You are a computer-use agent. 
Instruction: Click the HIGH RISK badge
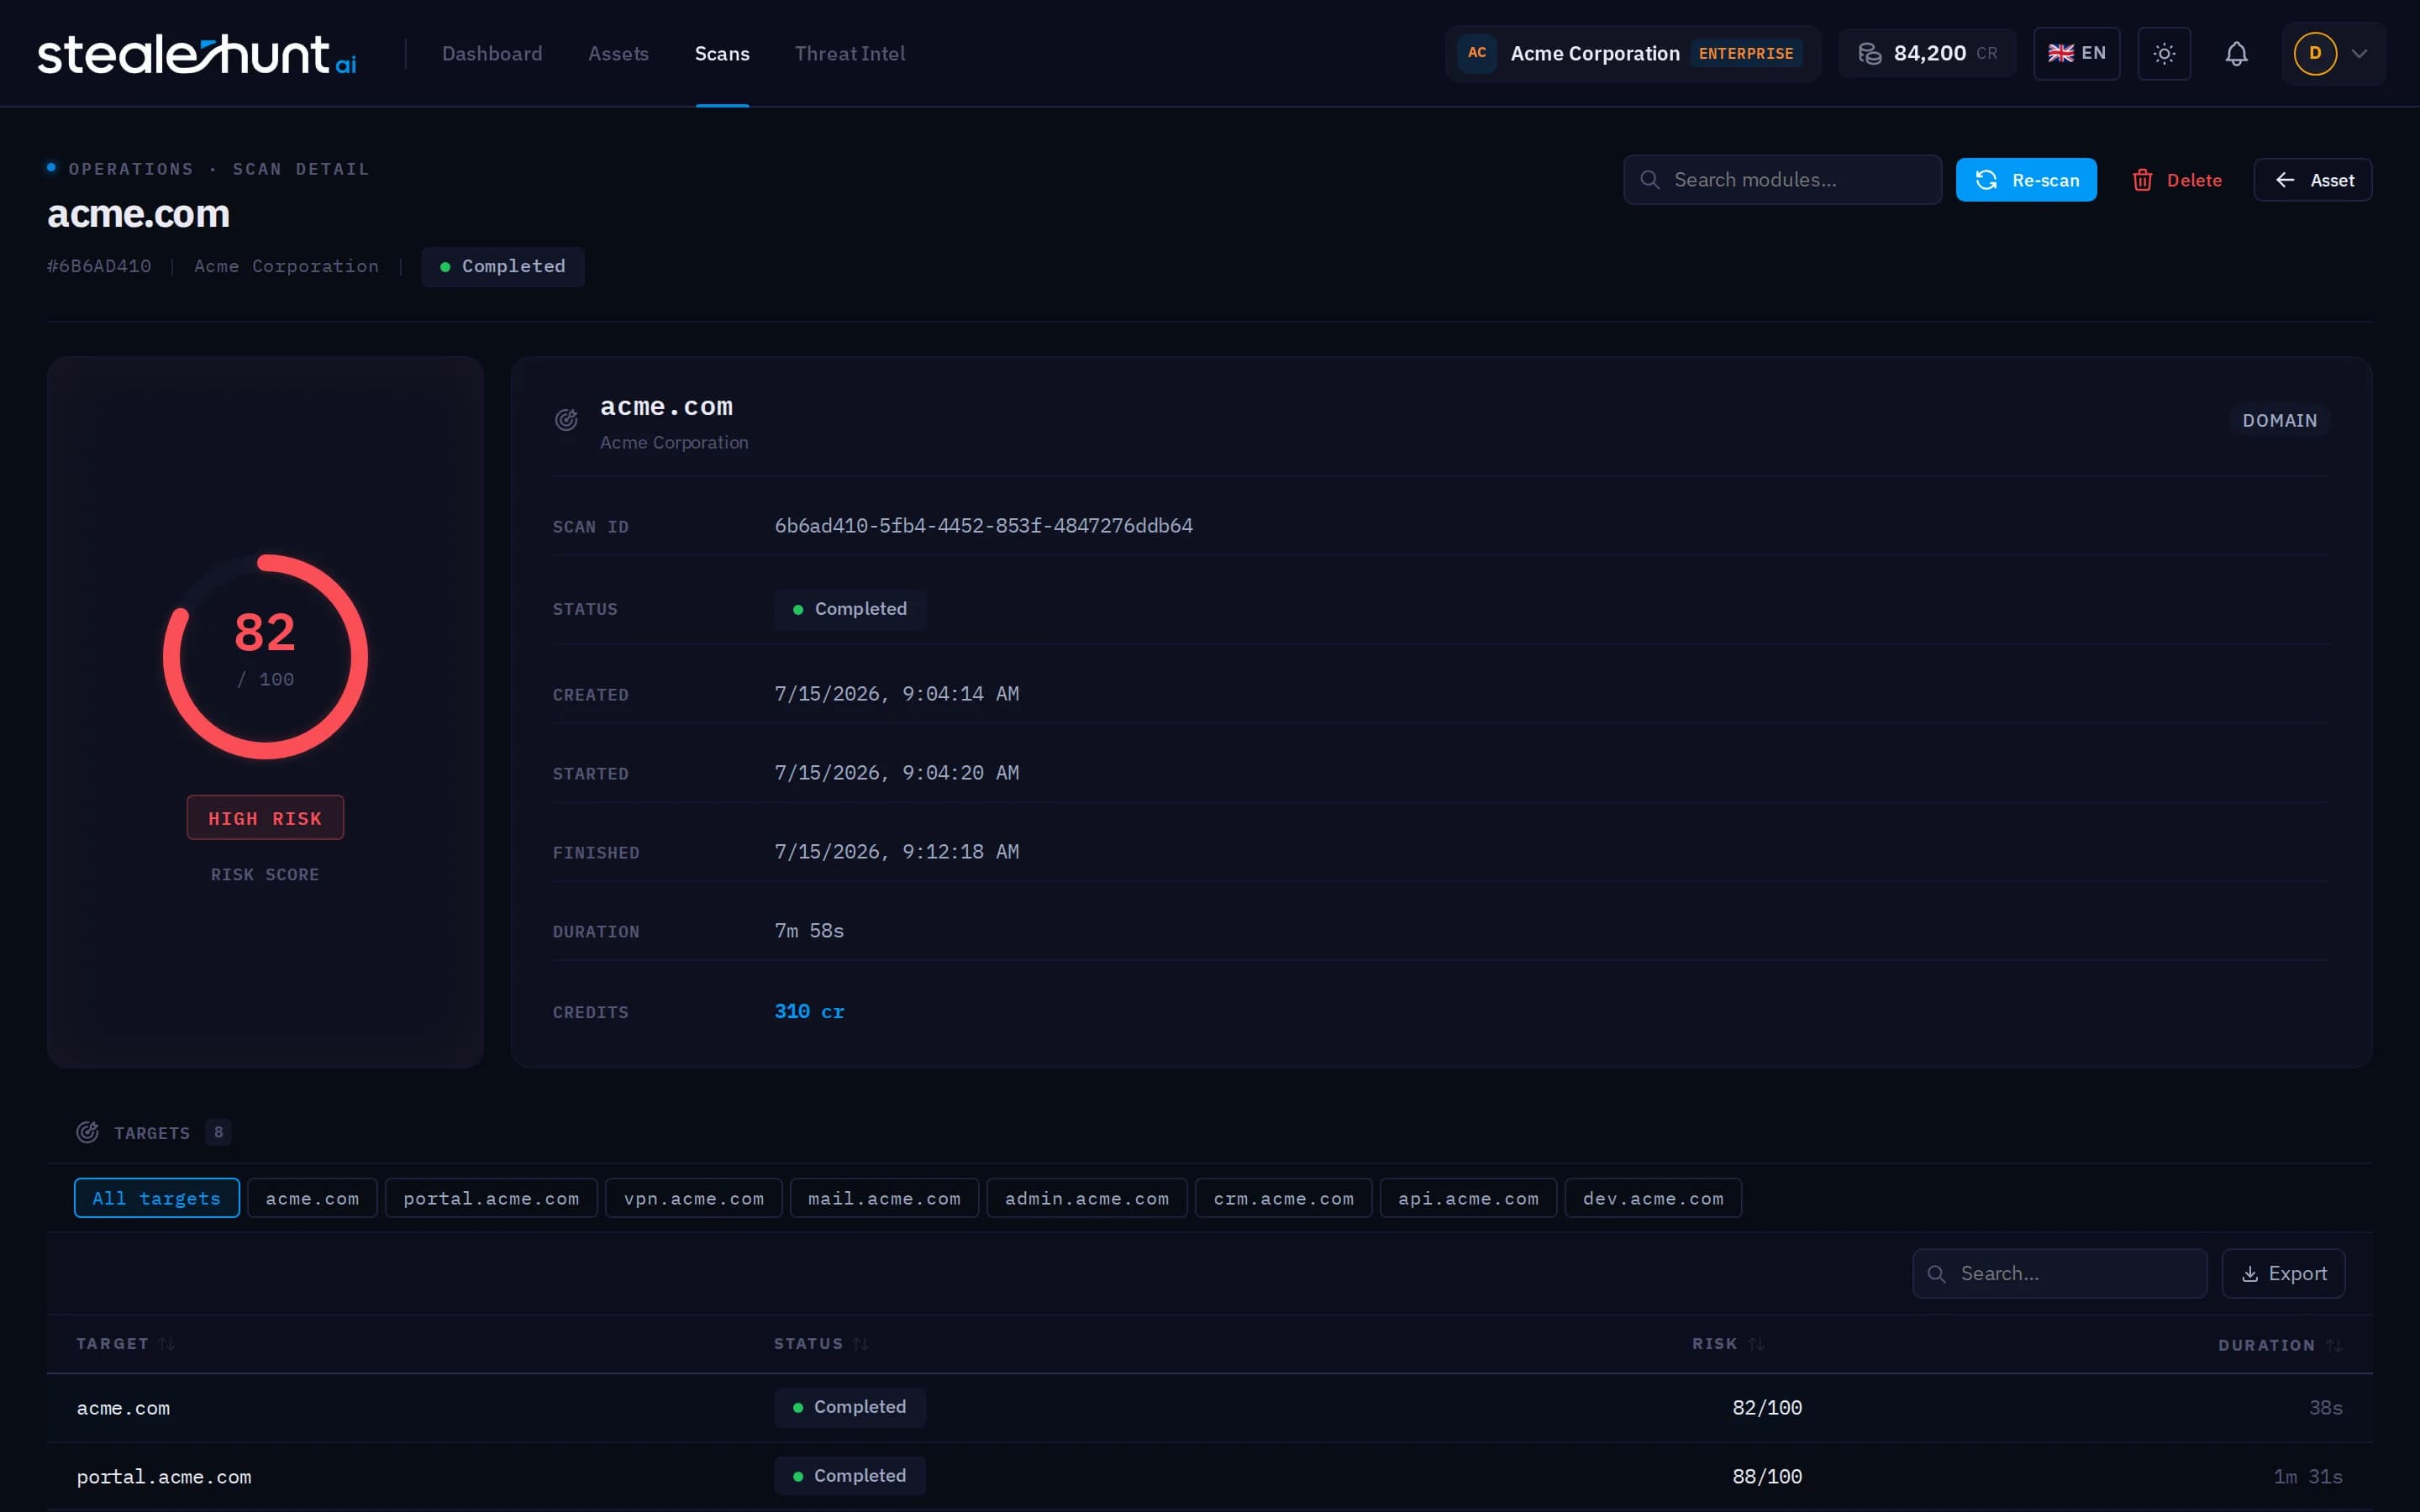[x=265, y=818]
